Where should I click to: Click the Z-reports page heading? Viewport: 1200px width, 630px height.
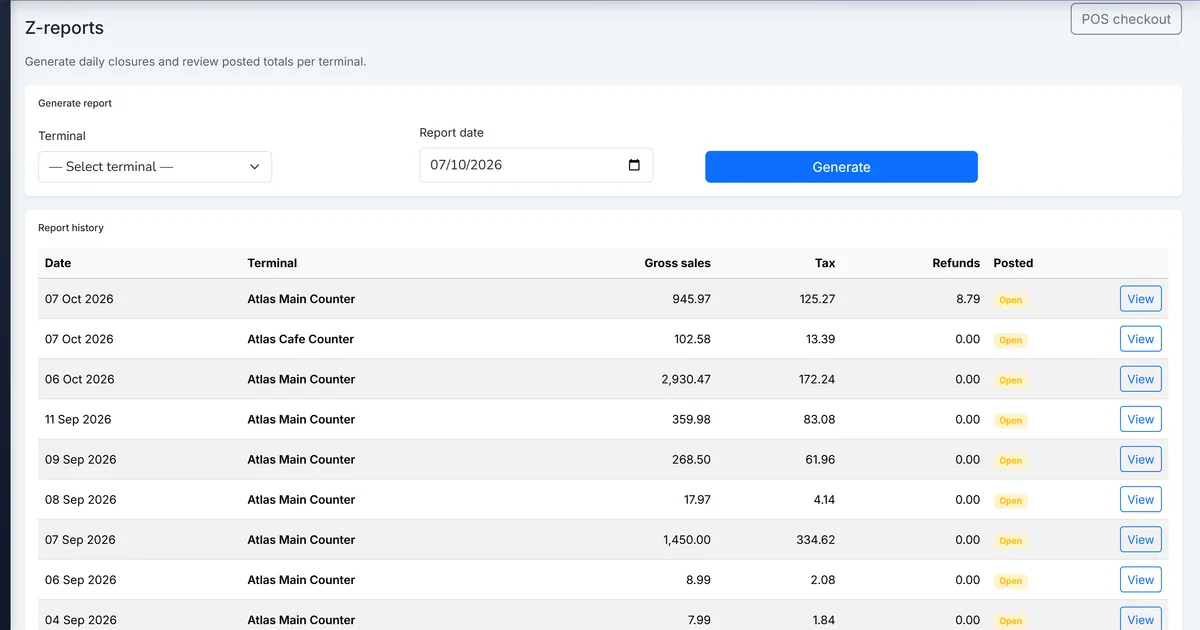[64, 28]
